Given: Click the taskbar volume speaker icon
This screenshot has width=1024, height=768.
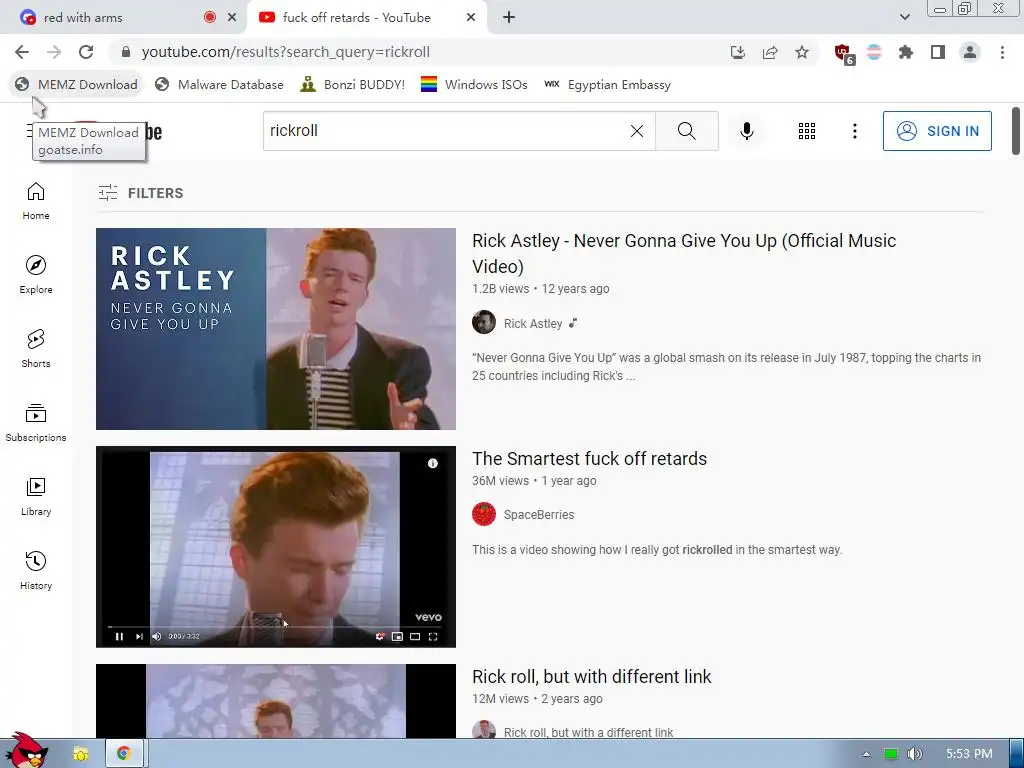Looking at the screenshot, I should pyautogui.click(x=915, y=754).
